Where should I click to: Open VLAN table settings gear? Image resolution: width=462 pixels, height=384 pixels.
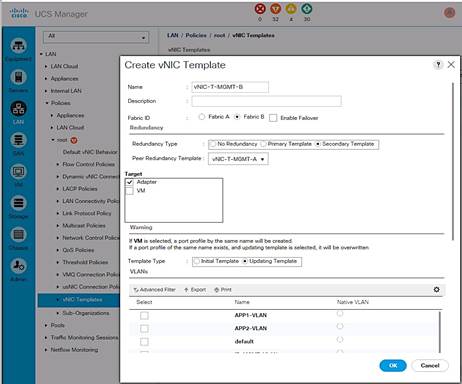[436, 289]
